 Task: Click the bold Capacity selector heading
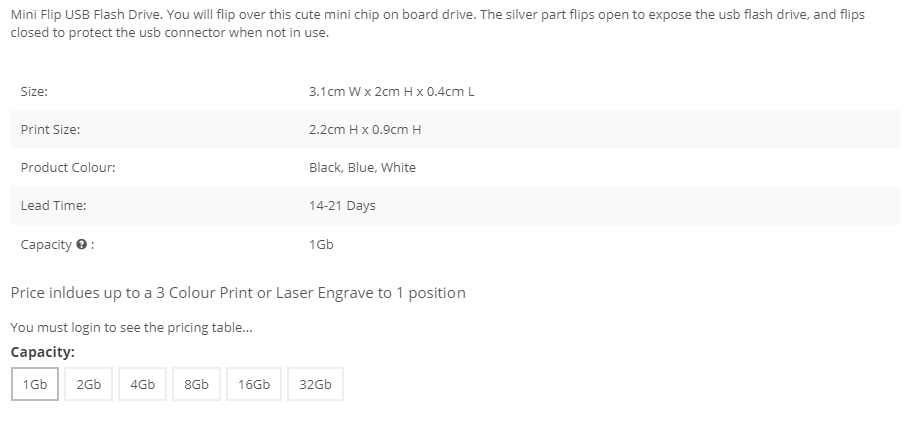click(x=43, y=352)
